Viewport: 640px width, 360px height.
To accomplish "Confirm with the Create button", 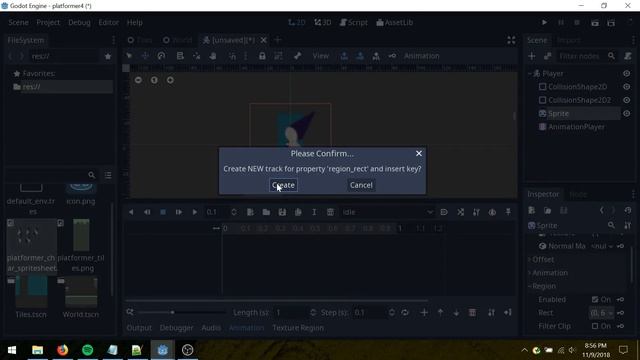I will [283, 185].
